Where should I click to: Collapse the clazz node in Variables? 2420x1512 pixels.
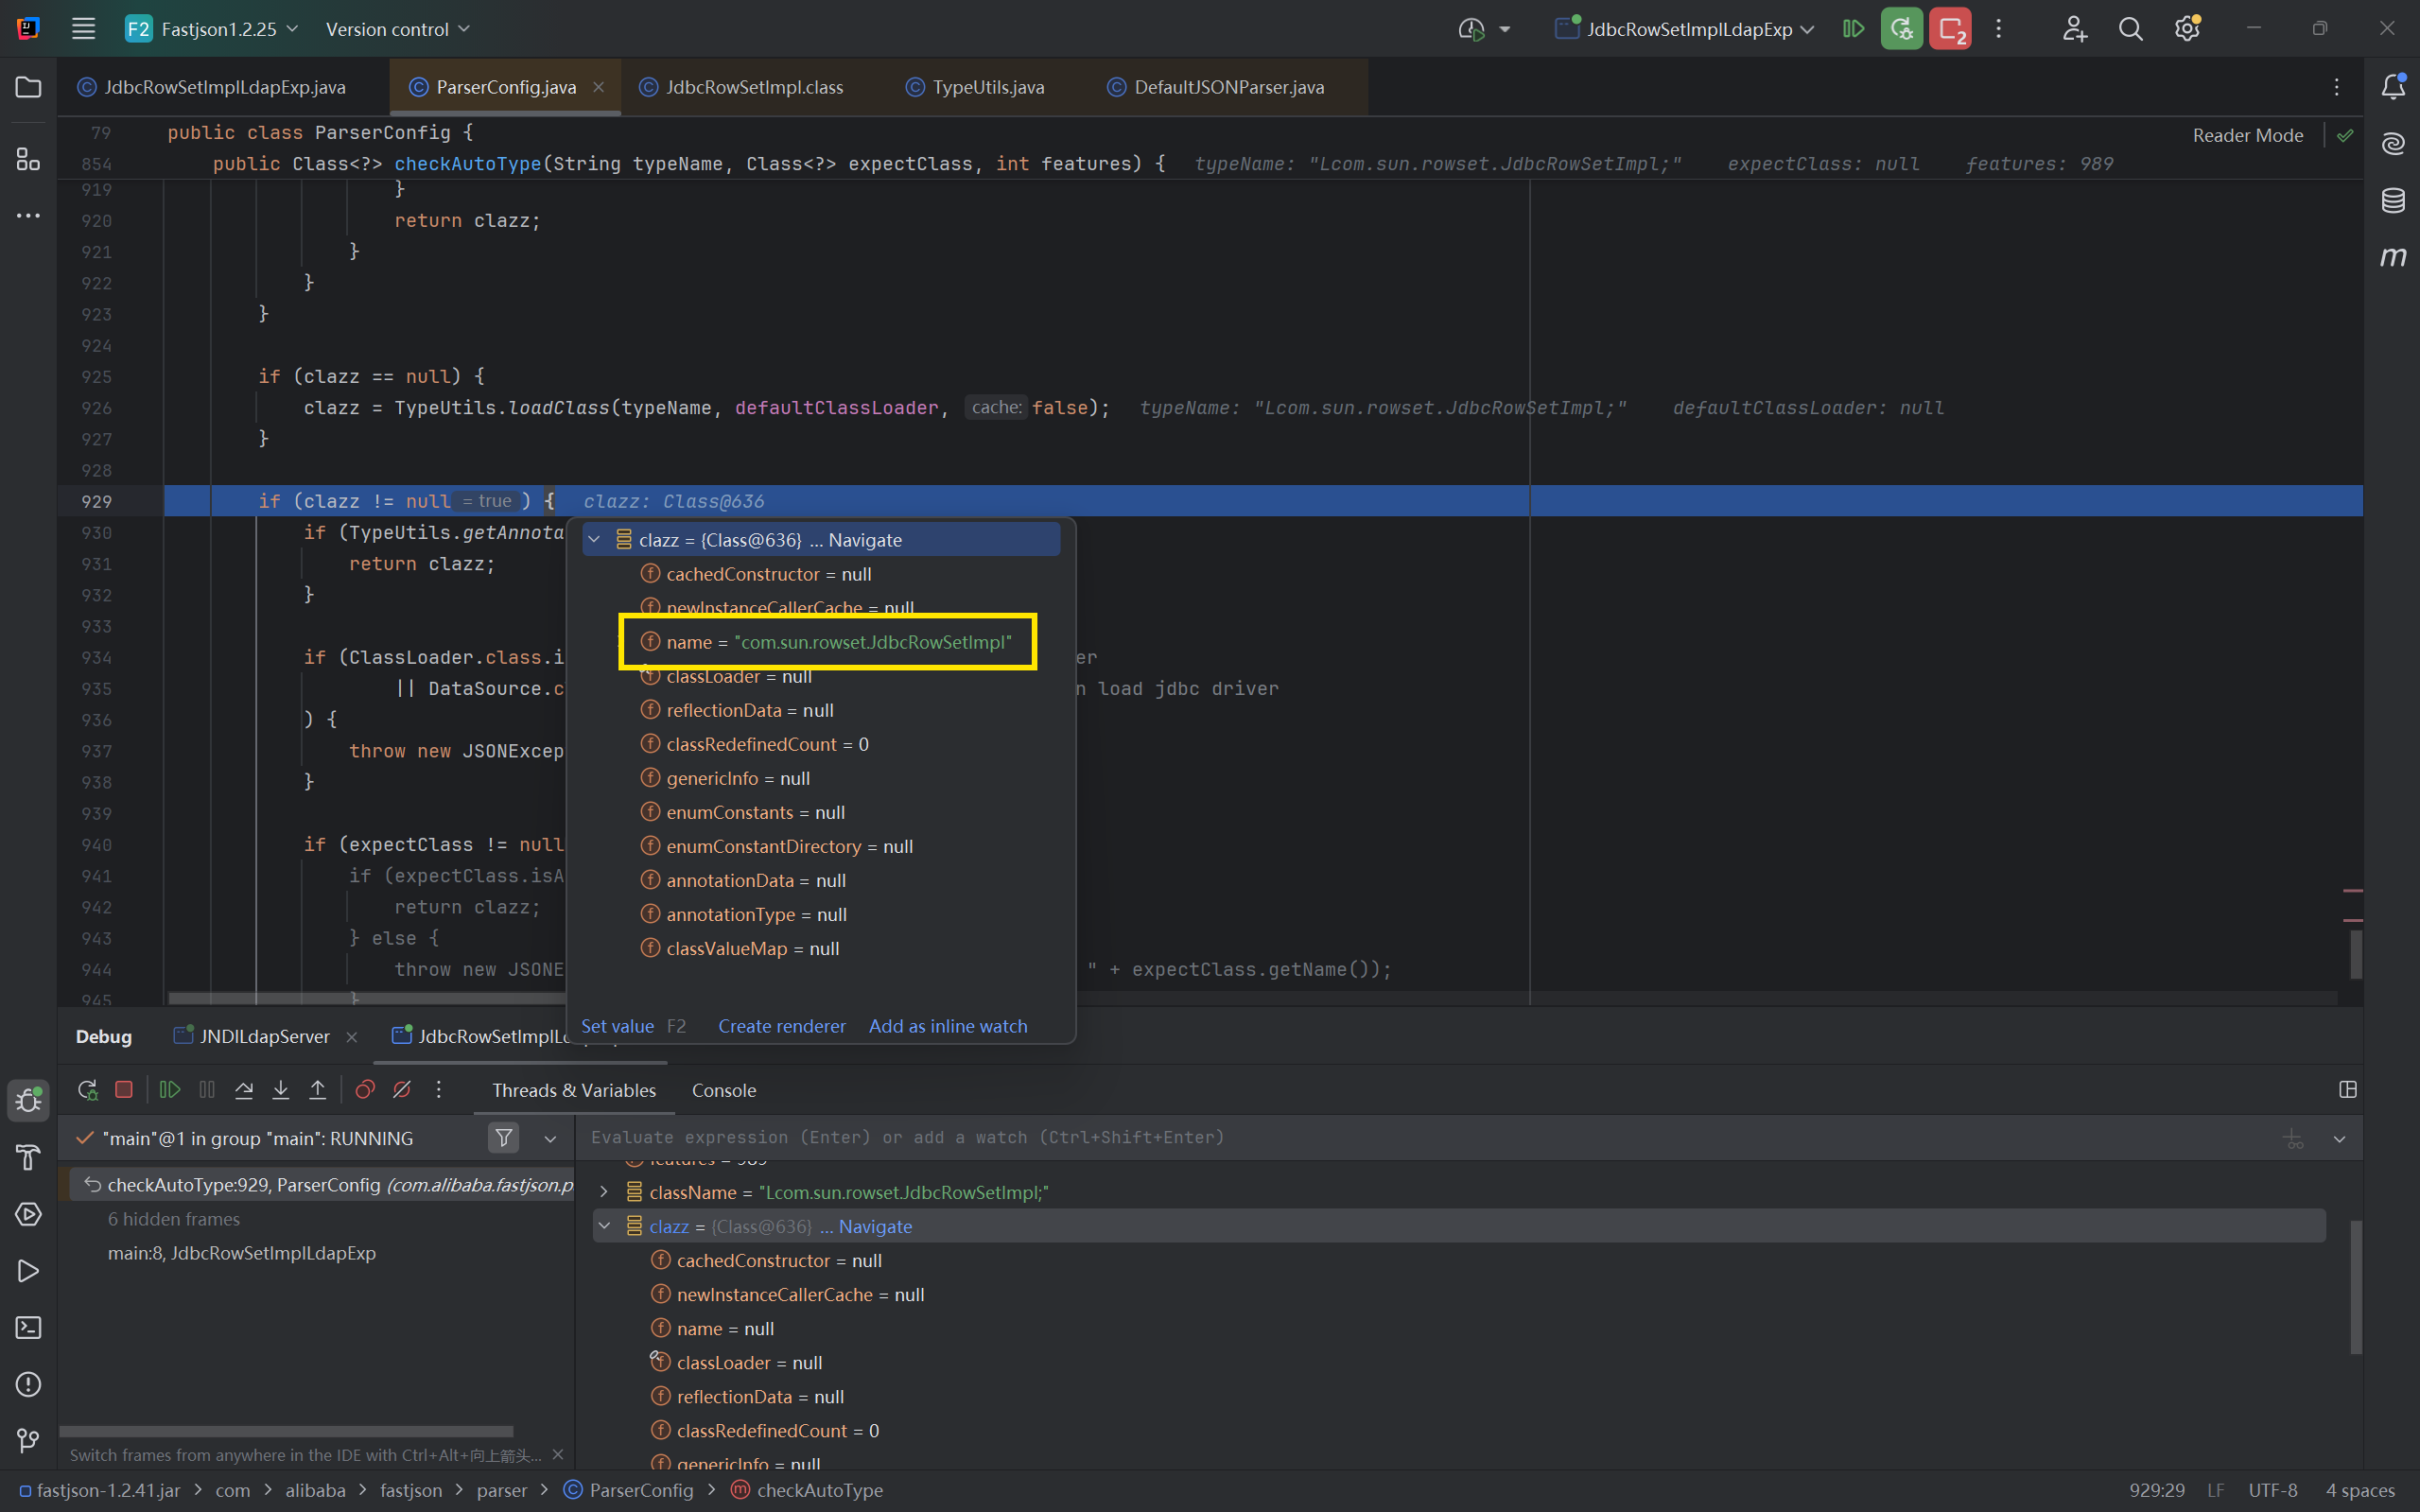point(604,1226)
